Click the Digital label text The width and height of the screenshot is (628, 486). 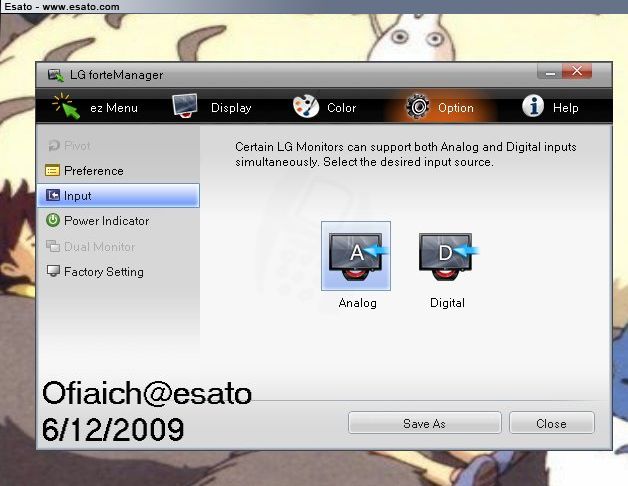[447, 303]
